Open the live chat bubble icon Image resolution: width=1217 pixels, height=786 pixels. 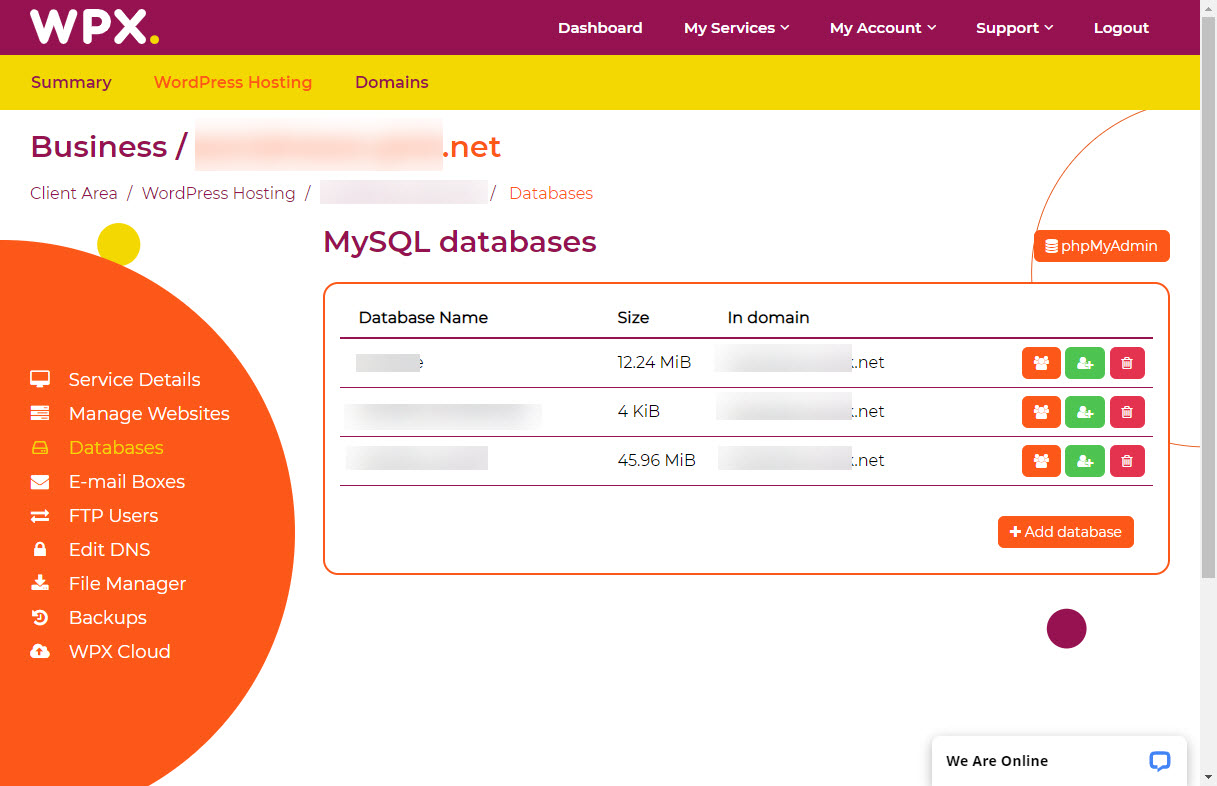(x=1159, y=761)
